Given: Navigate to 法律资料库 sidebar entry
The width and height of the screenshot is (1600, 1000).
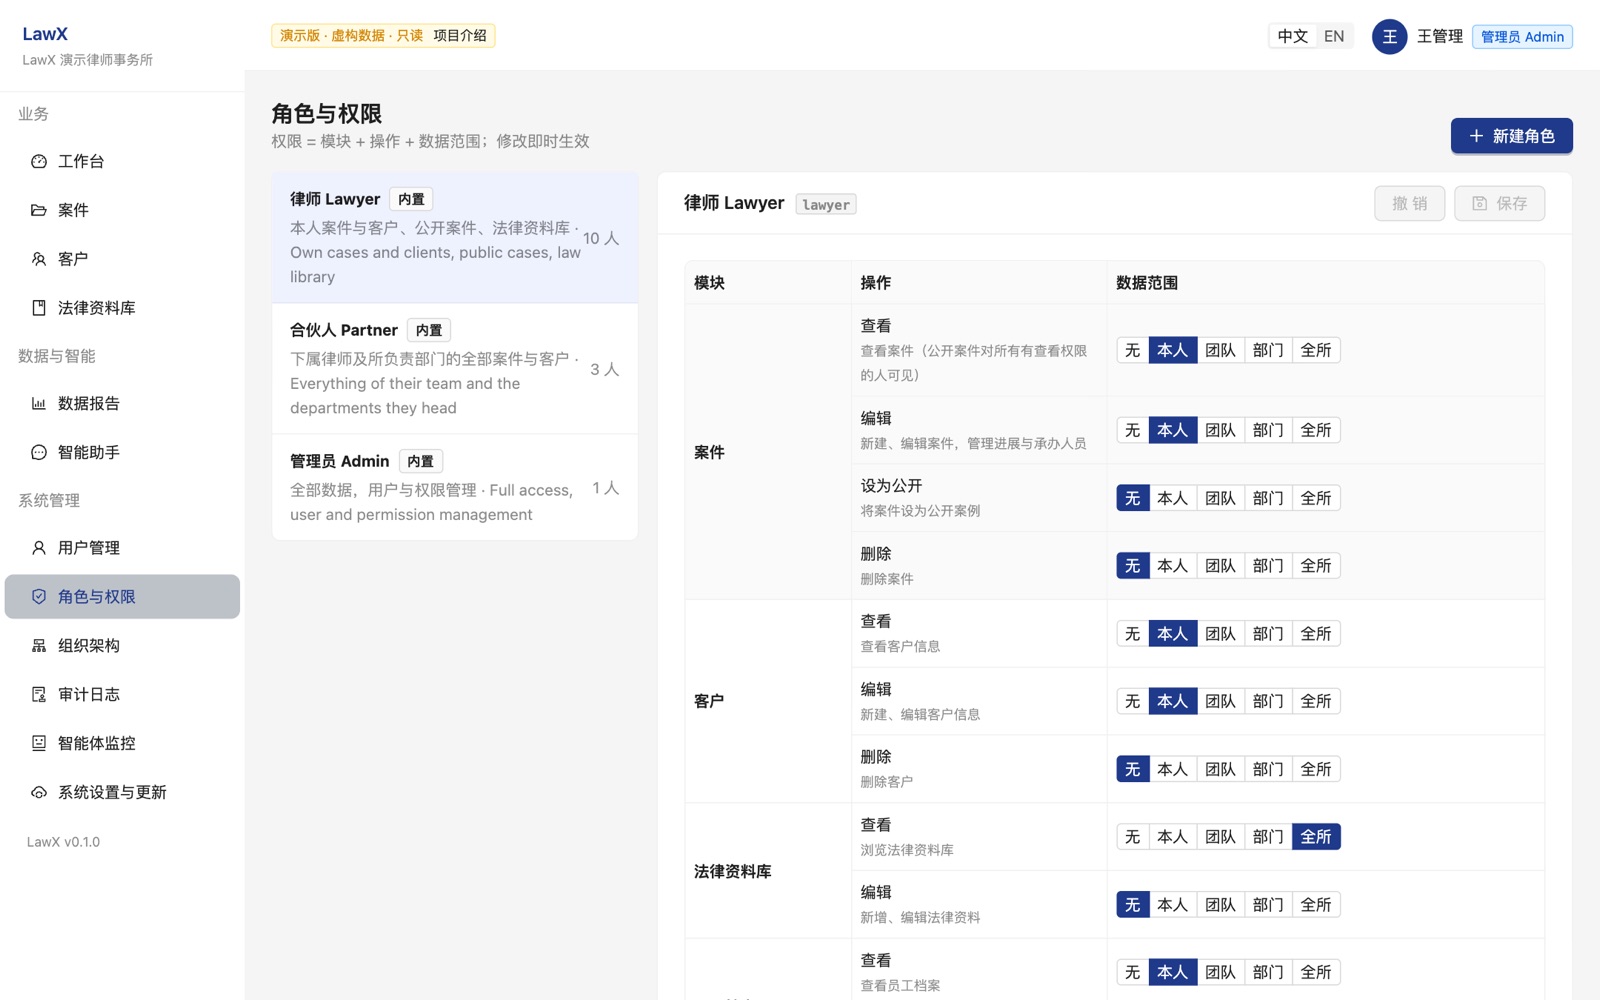Looking at the screenshot, I should [122, 308].
